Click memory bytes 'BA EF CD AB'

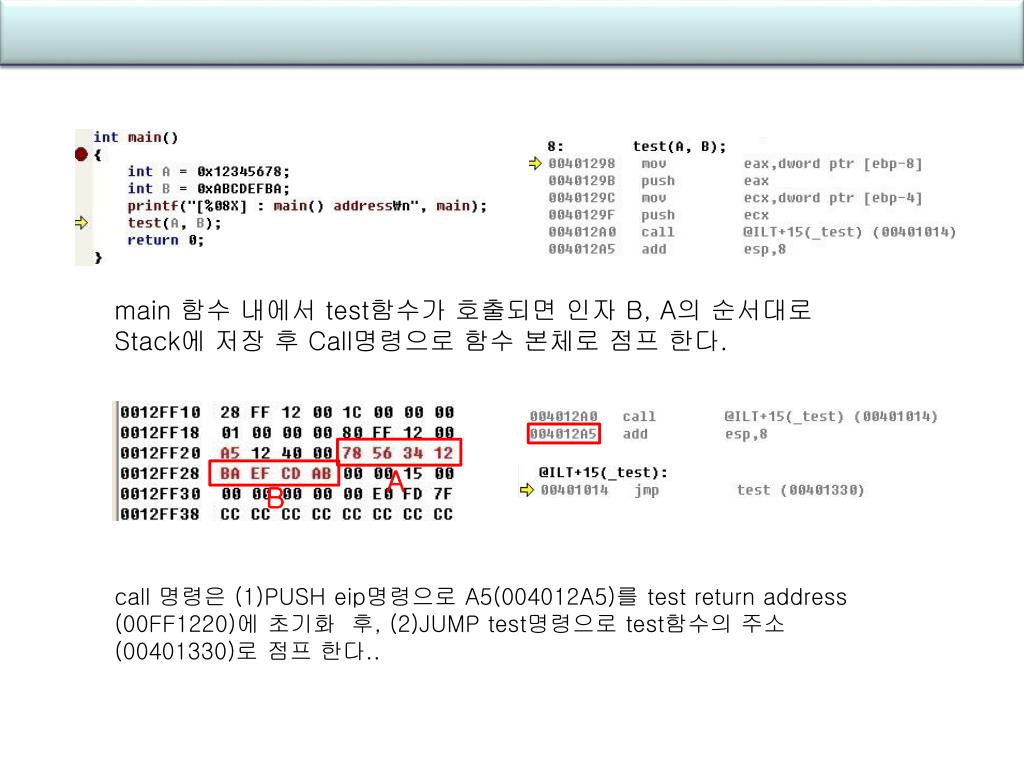(276, 473)
